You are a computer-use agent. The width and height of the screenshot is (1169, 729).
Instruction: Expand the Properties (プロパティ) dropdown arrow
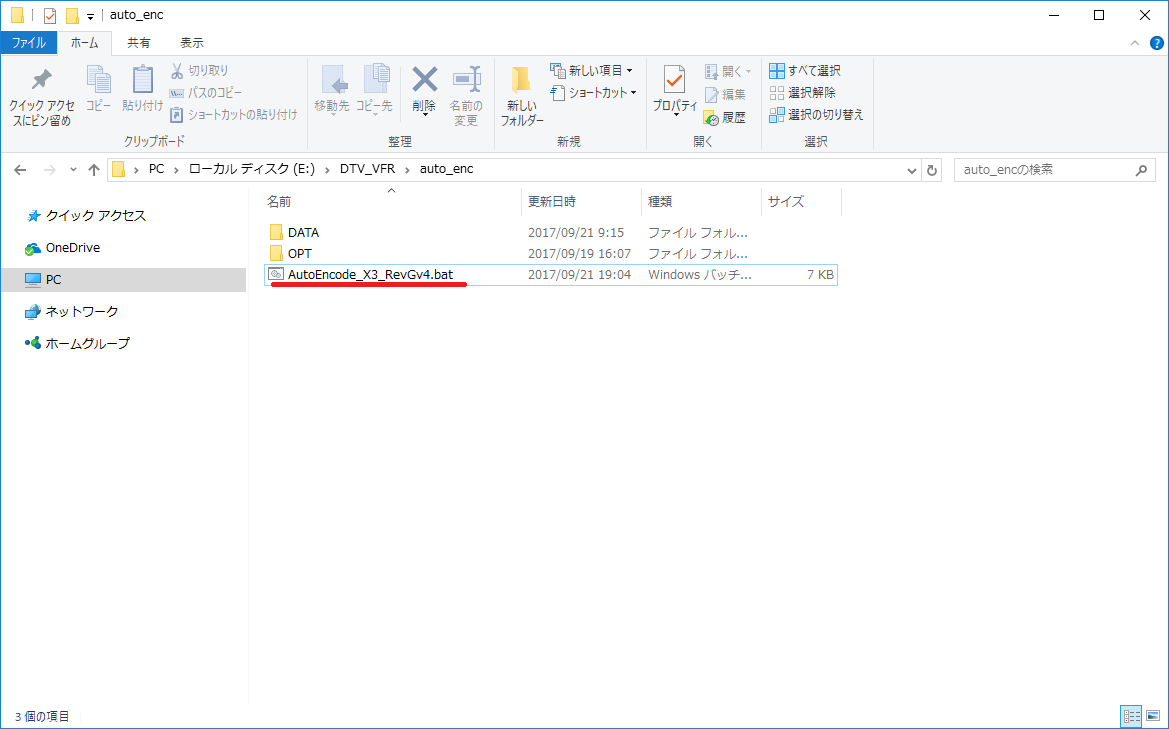(x=675, y=115)
